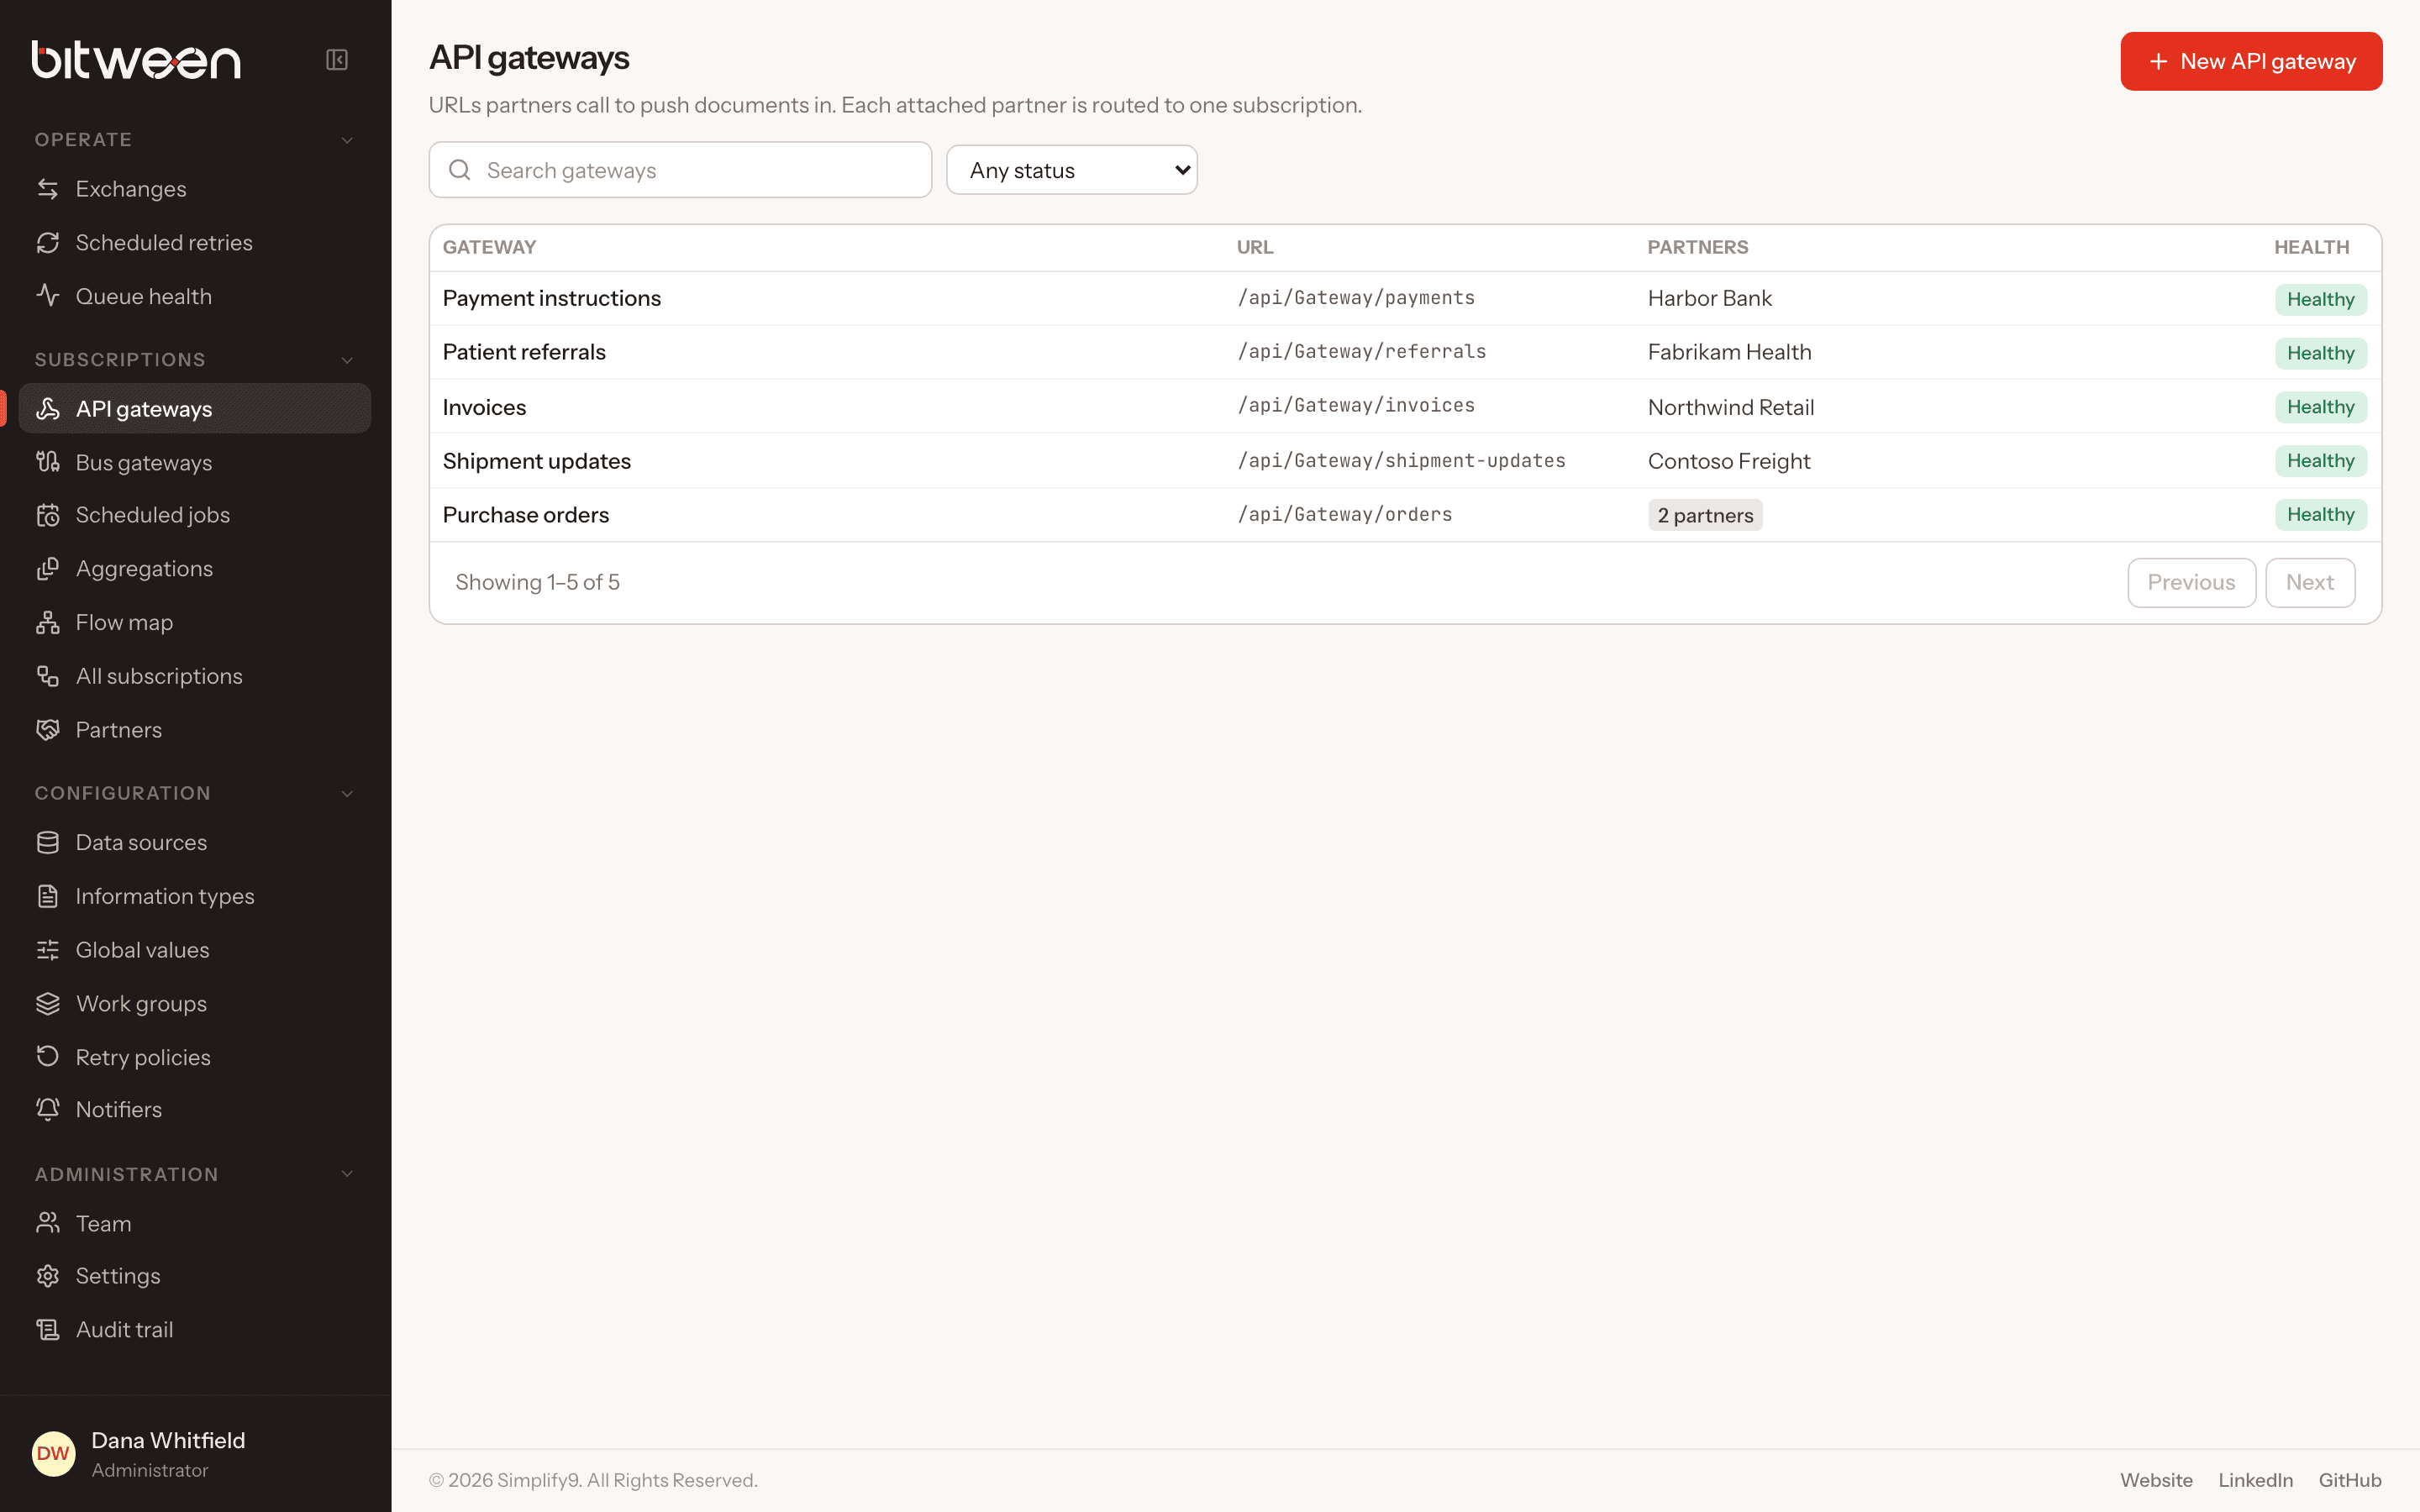Click the Notifiers bell icon
Image resolution: width=2420 pixels, height=1512 pixels.
[48, 1110]
